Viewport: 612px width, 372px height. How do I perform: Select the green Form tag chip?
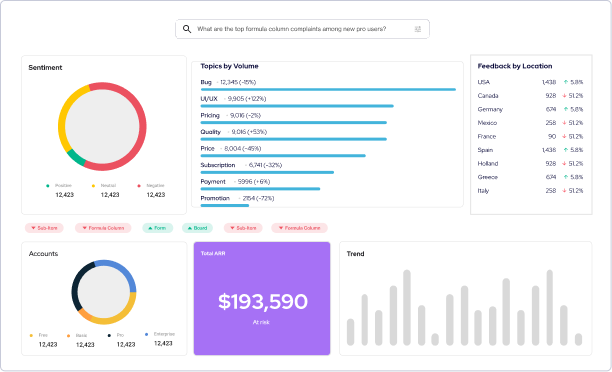157,228
